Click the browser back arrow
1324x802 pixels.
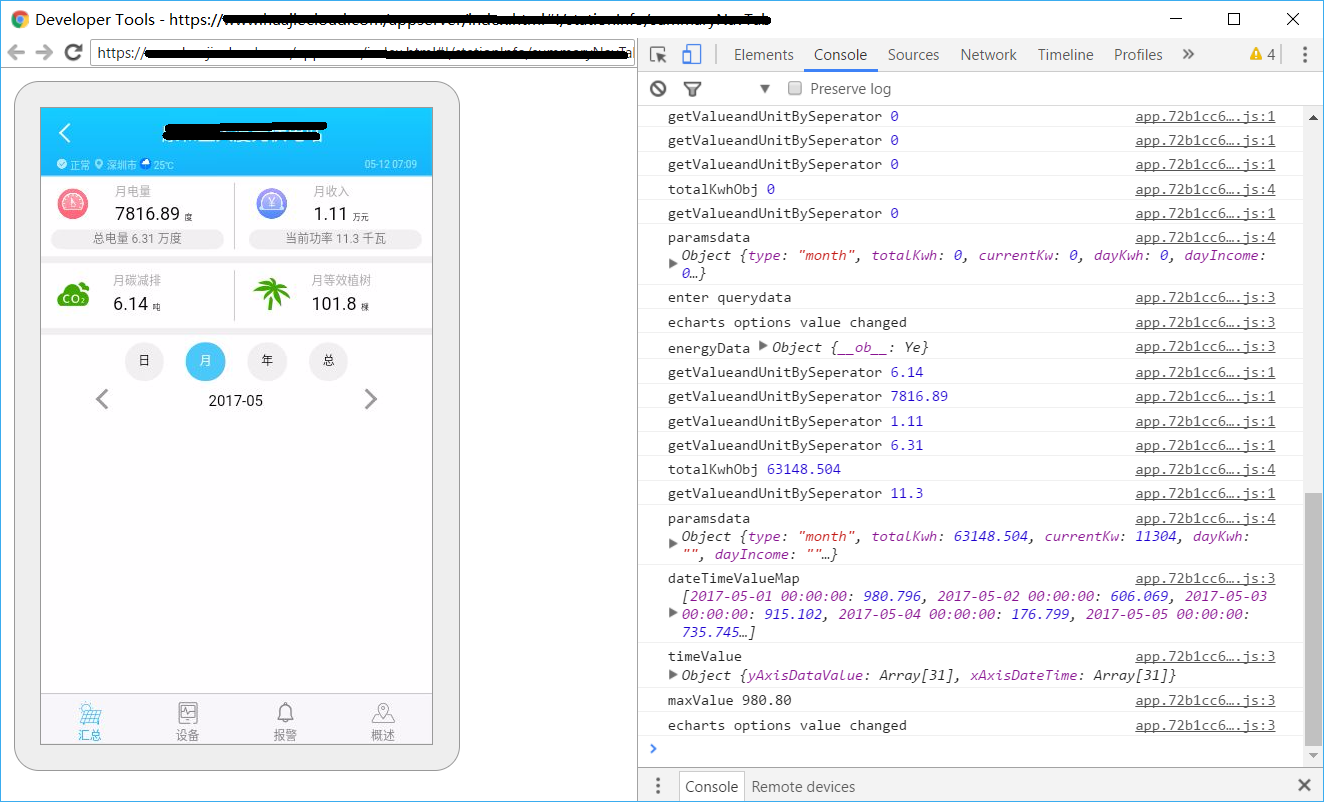[16, 53]
